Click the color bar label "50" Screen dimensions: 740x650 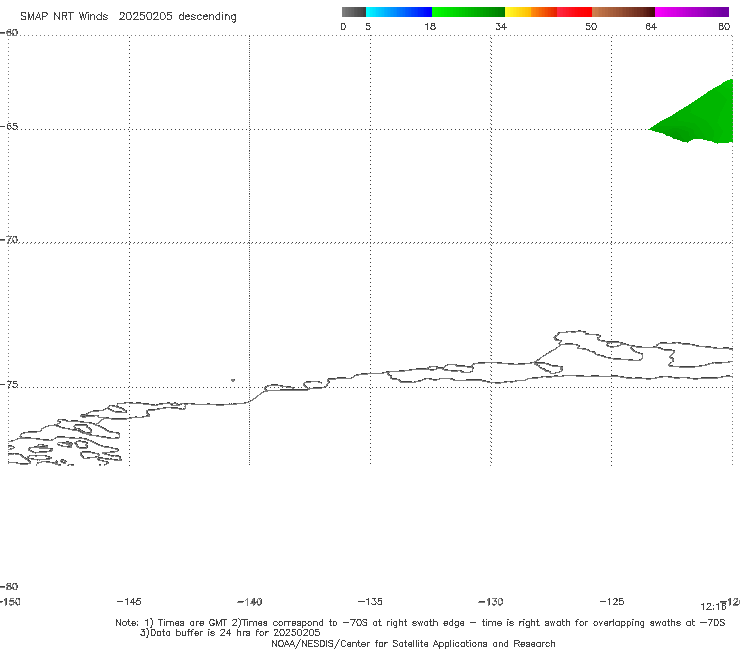(x=591, y=26)
